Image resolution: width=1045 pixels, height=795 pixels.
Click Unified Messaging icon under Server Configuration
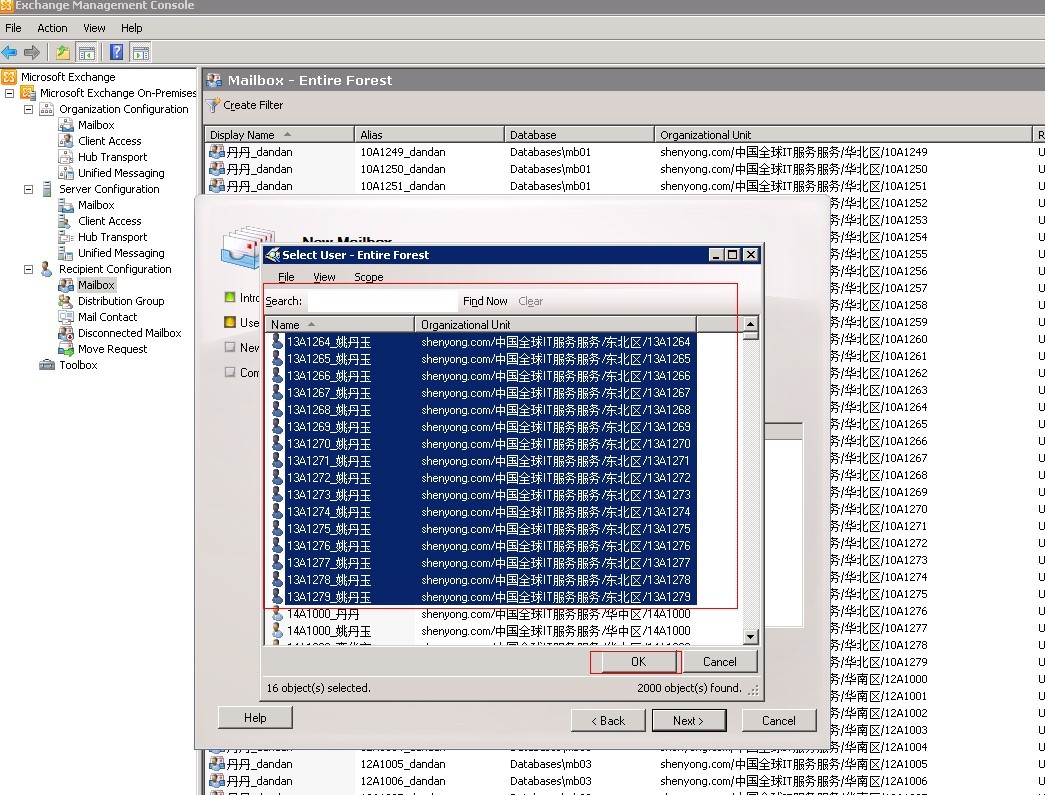tap(65, 253)
